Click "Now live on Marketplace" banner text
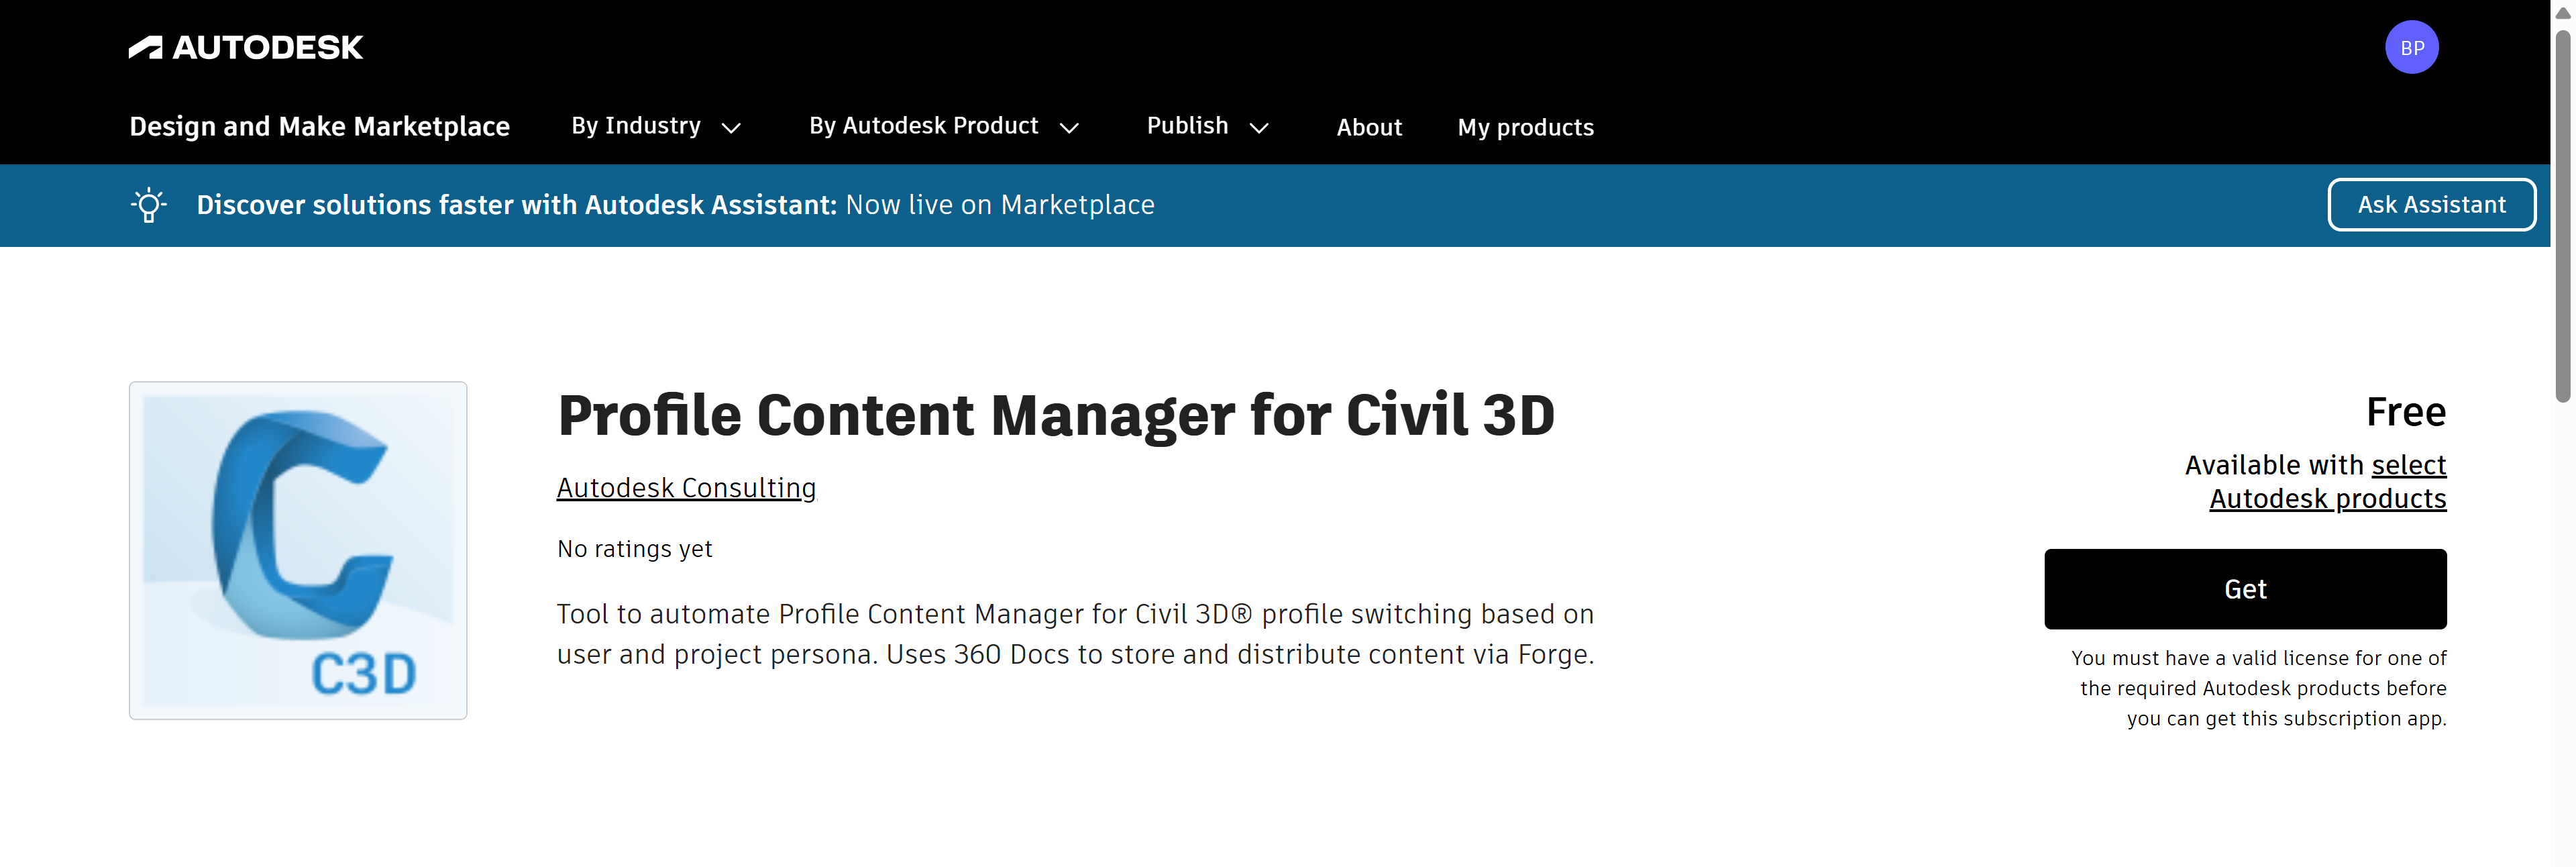 (x=1000, y=205)
